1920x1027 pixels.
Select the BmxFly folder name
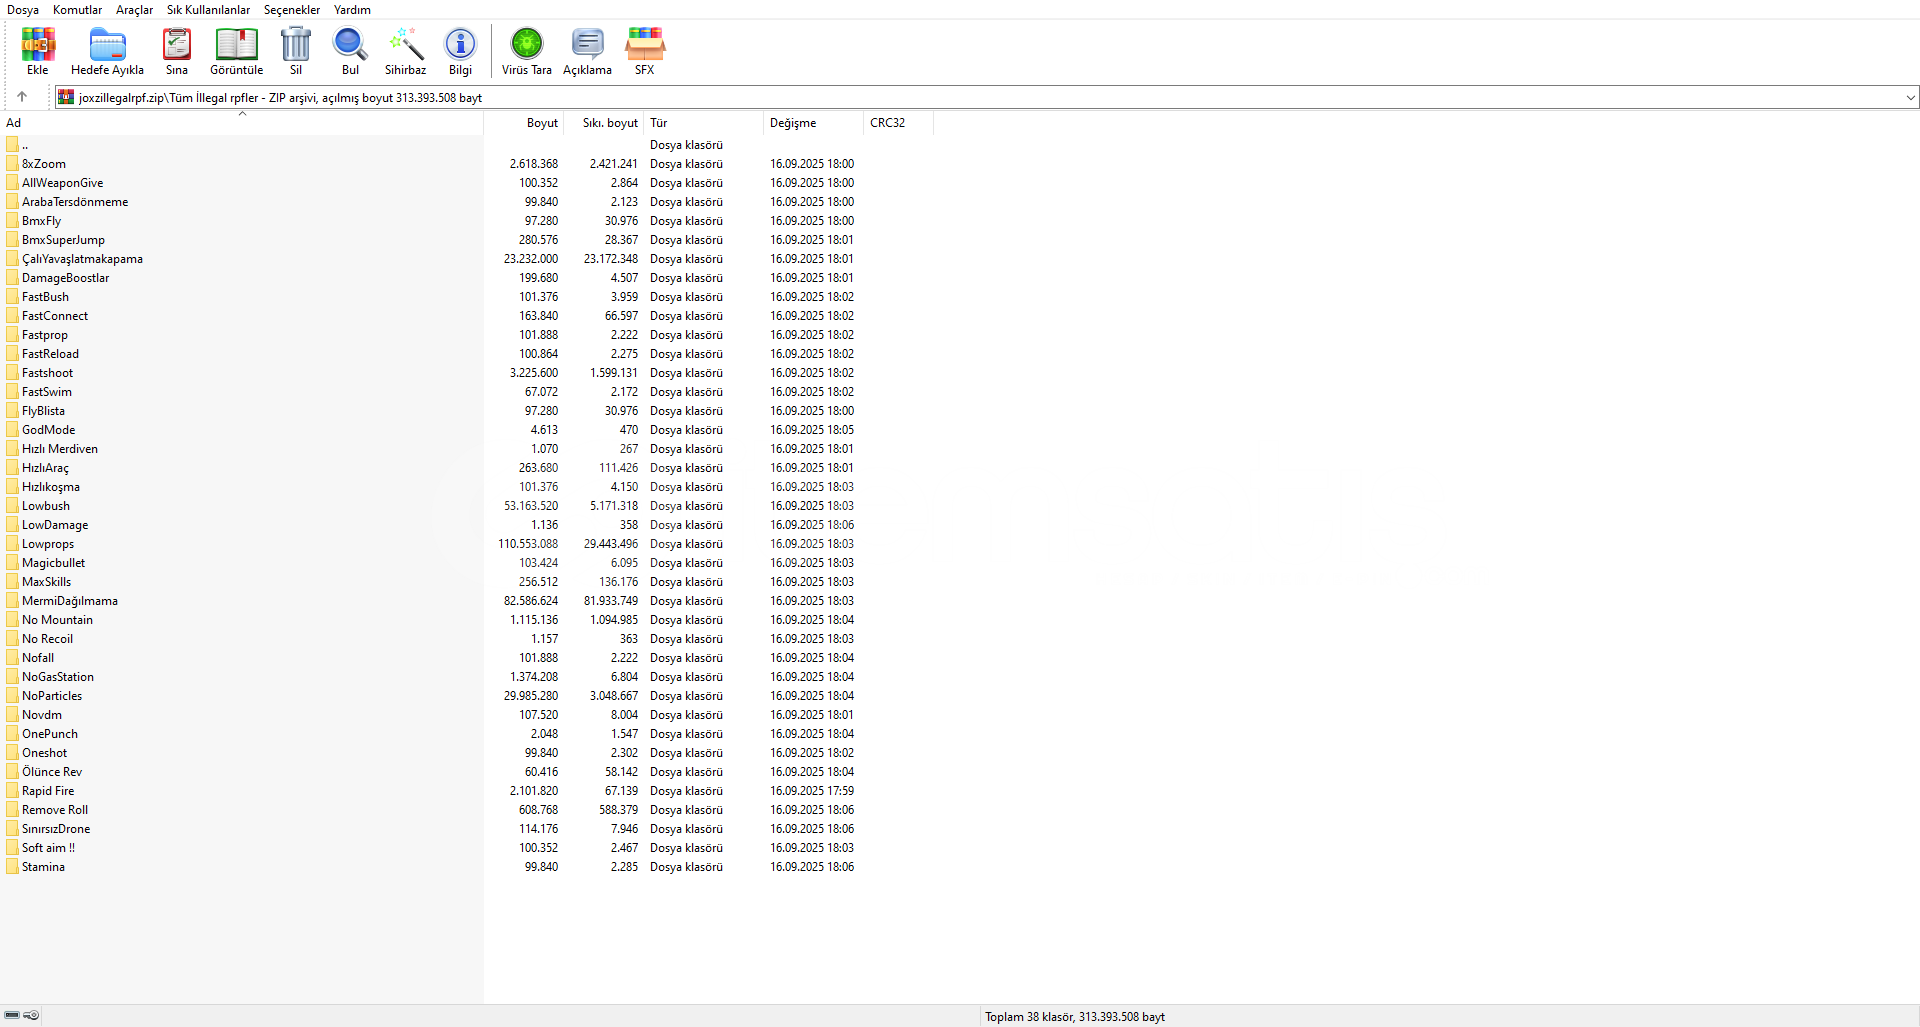(42, 221)
